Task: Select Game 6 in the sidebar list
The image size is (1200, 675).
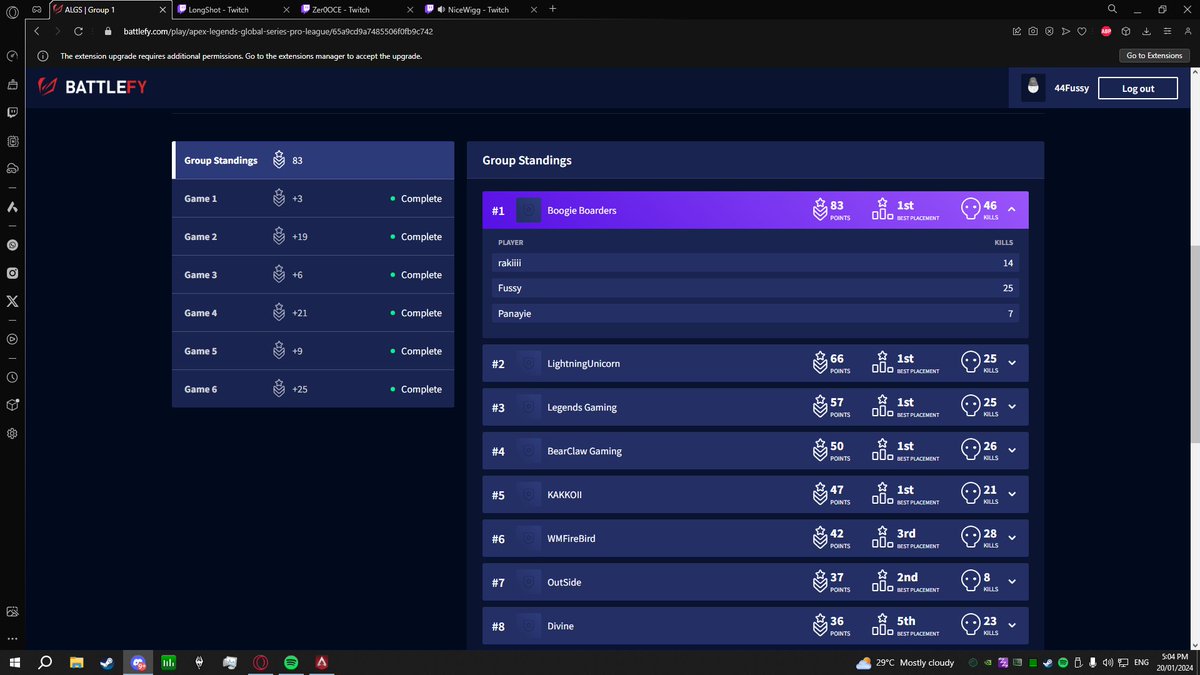Action: click(313, 389)
